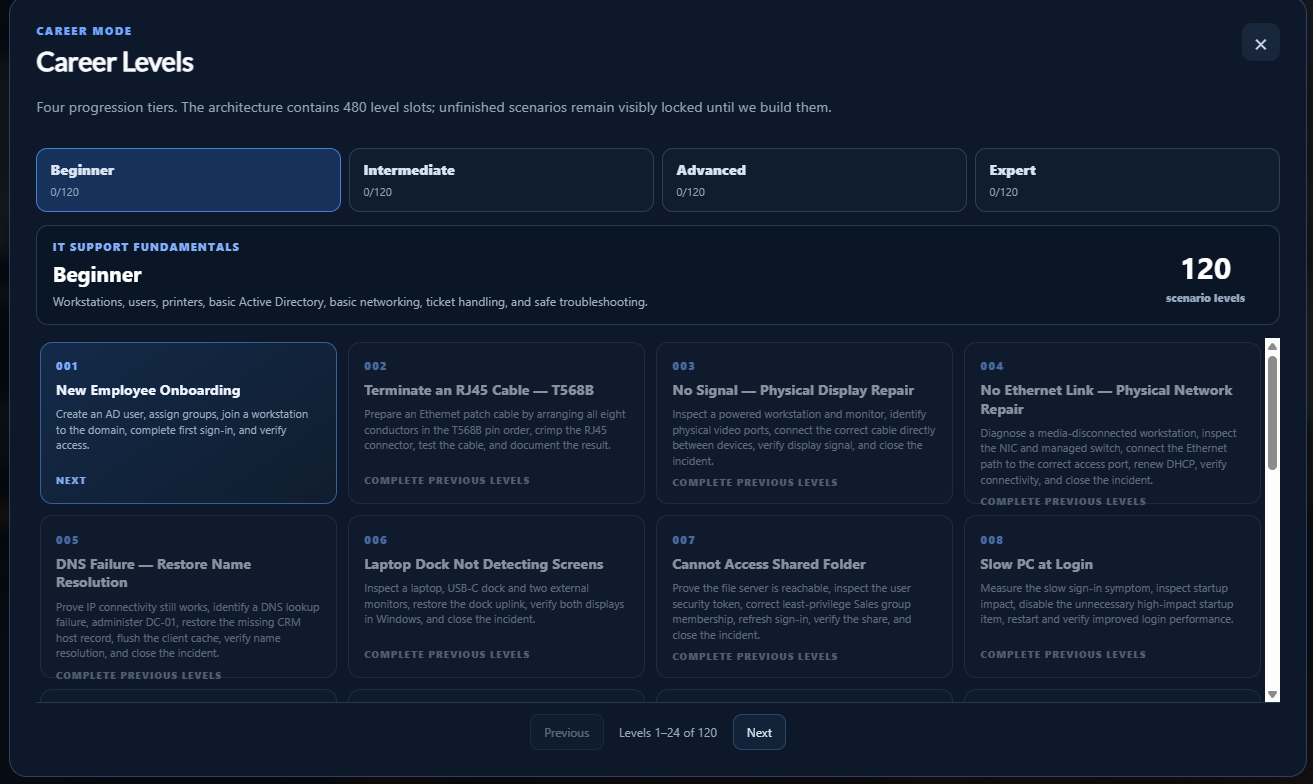
Task: Click the No Signal Physical Display Repair card
Action: [x=804, y=423]
